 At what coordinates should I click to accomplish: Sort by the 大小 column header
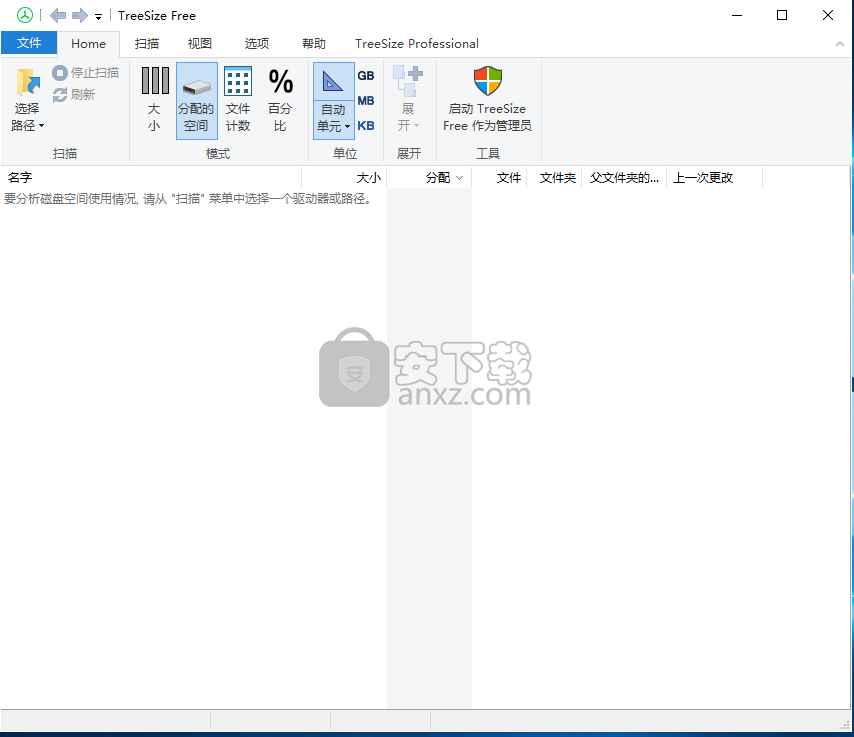pos(344,178)
